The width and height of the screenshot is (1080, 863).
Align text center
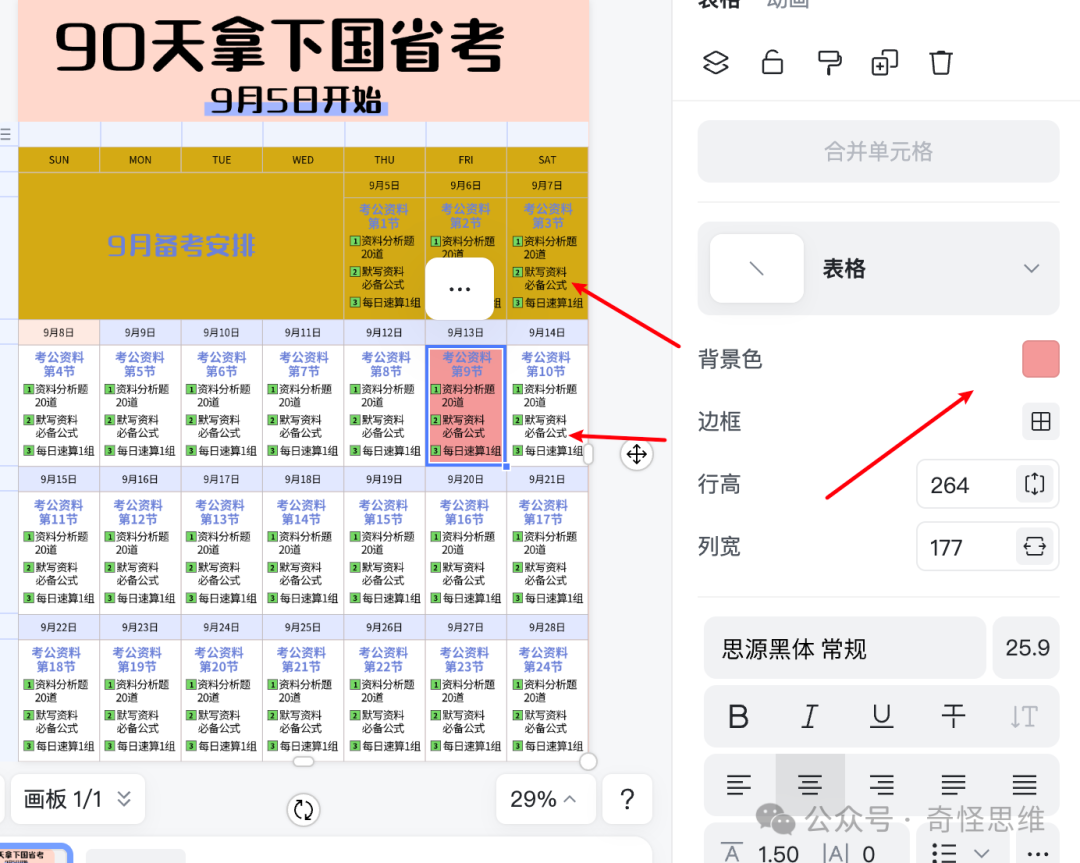pyautogui.click(x=810, y=784)
